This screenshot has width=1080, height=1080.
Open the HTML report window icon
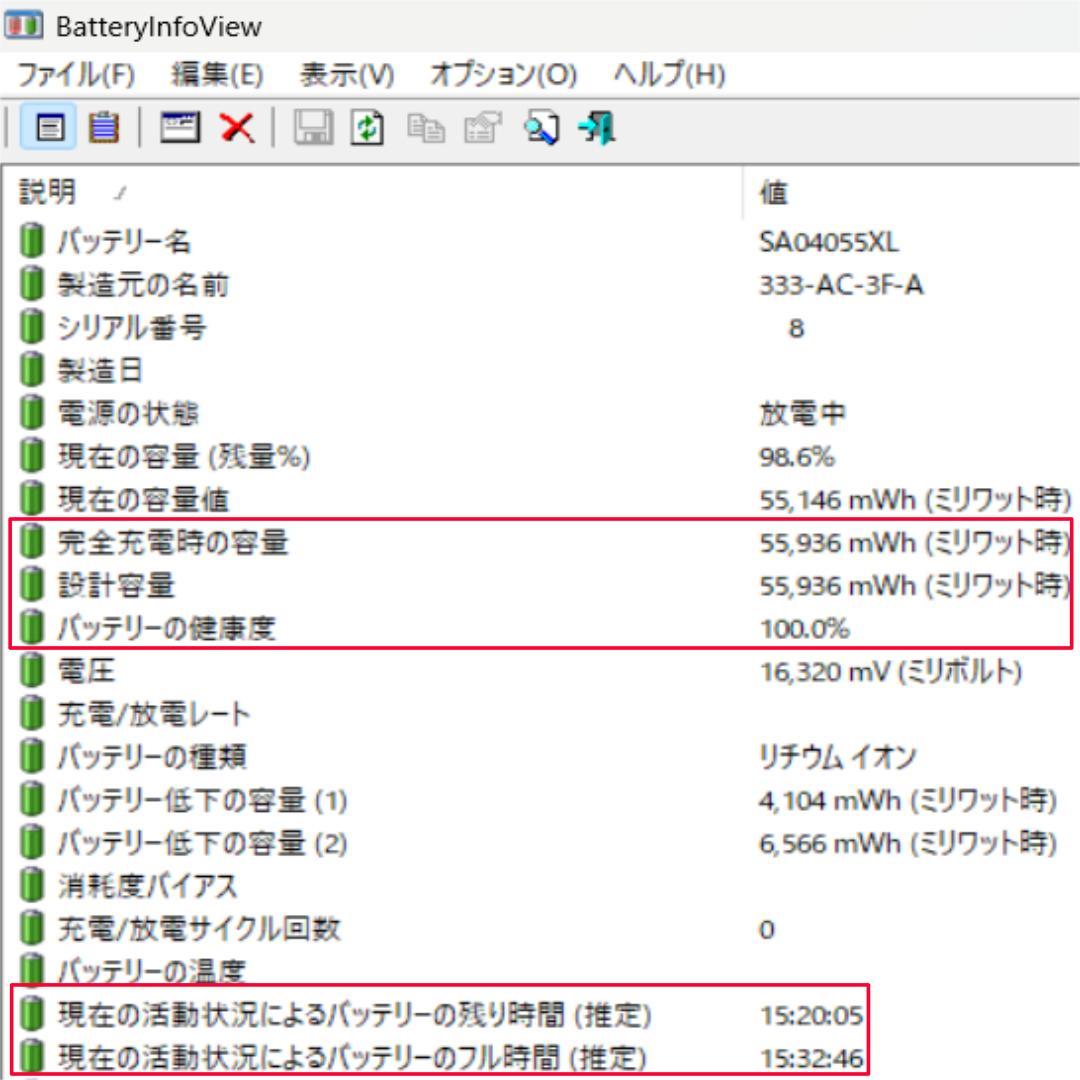pyautogui.click(x=181, y=126)
